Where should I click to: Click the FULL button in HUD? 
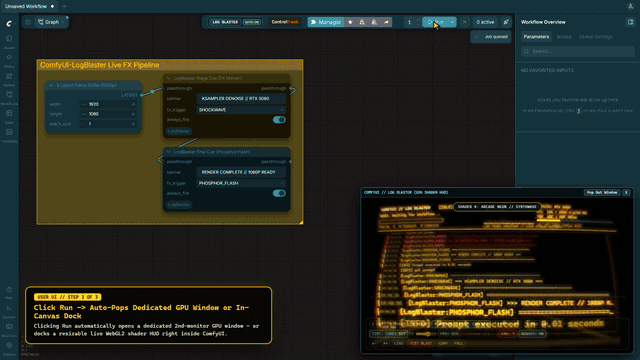click(x=459, y=344)
